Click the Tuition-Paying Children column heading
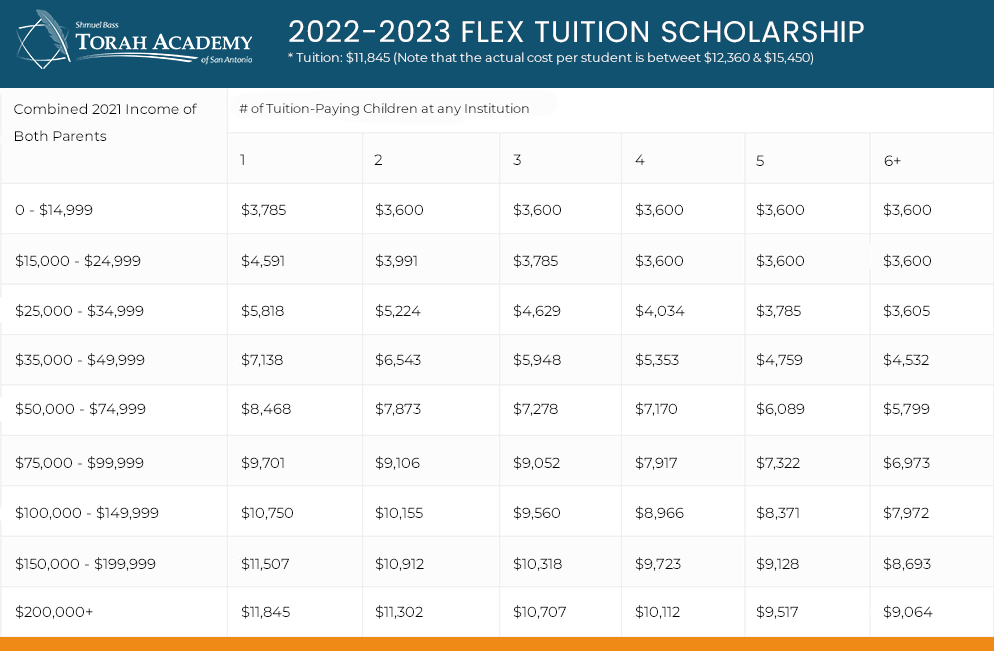 point(384,108)
